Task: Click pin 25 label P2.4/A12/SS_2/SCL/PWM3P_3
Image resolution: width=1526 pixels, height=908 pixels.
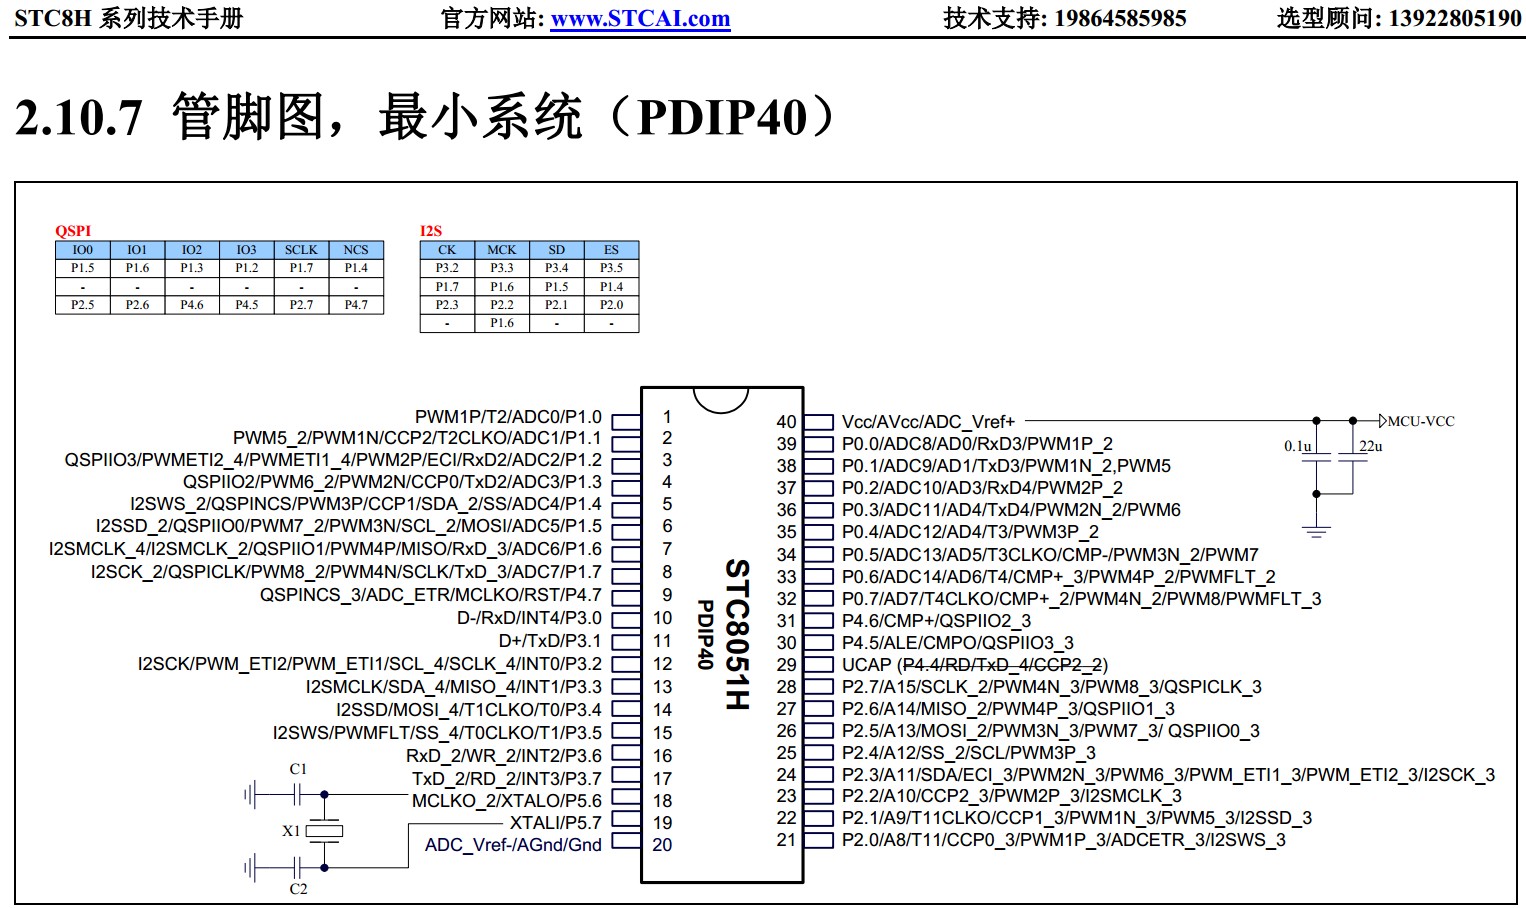Action: tap(968, 753)
